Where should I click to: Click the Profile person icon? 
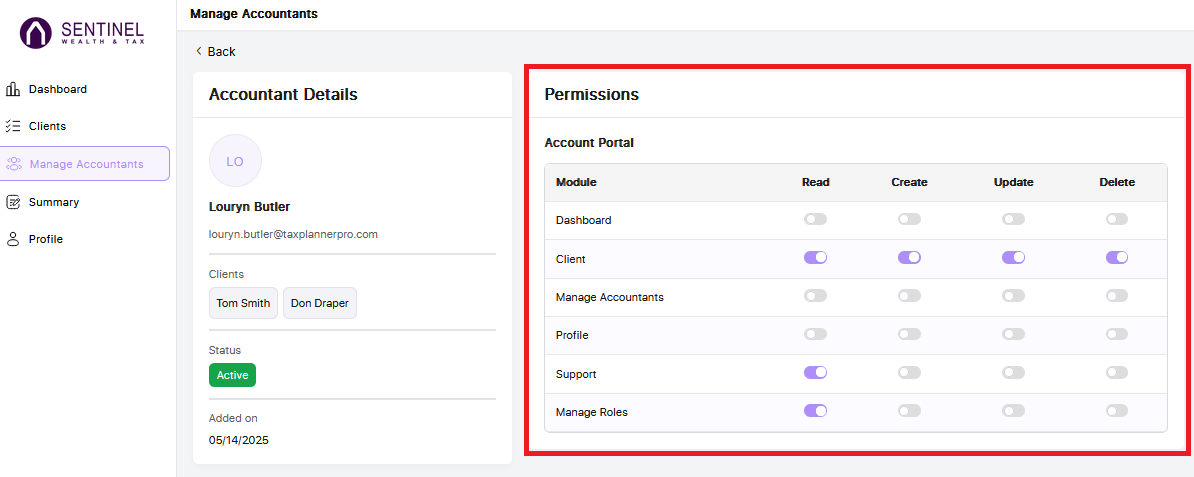point(13,239)
